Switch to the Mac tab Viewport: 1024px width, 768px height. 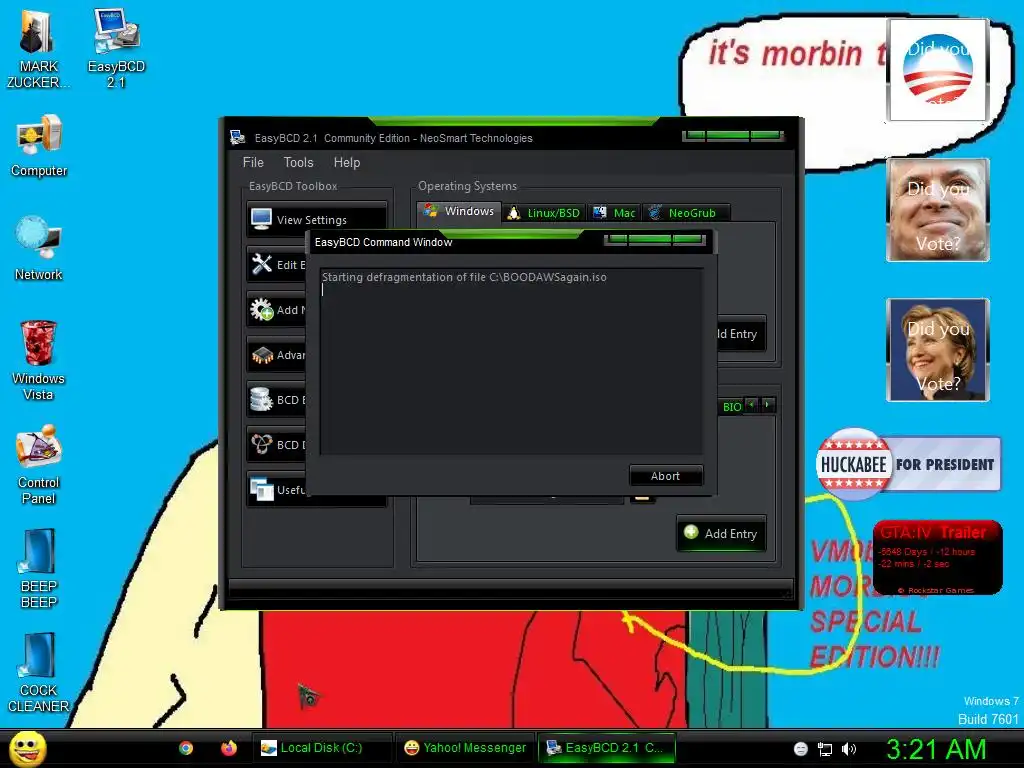pos(615,213)
